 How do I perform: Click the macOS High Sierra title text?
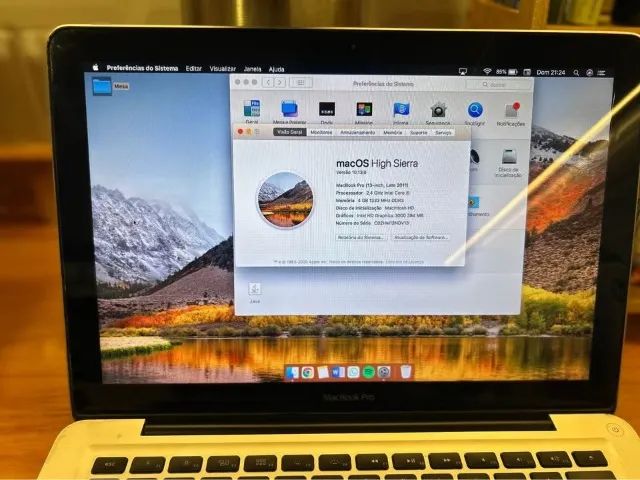[377, 163]
